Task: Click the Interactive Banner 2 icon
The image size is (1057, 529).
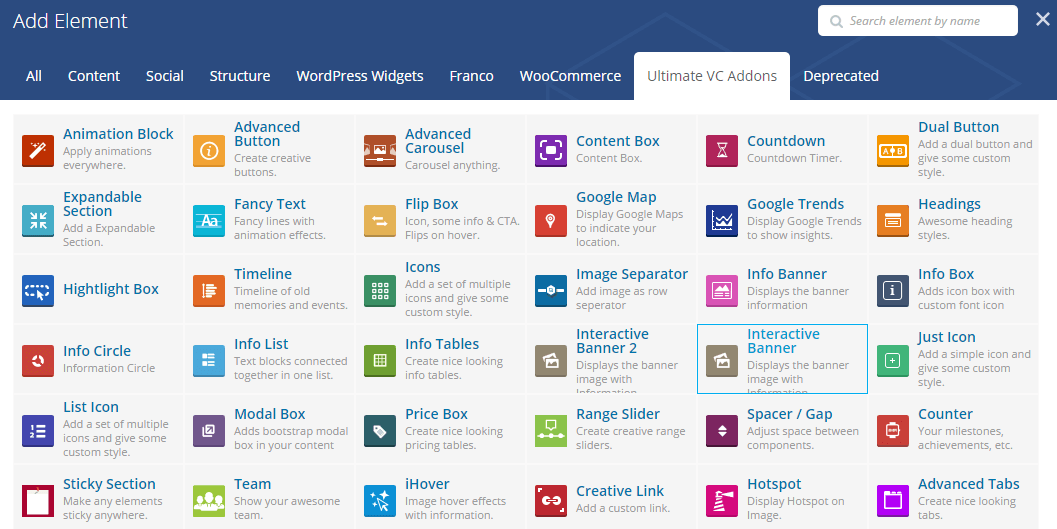Action: (551, 361)
